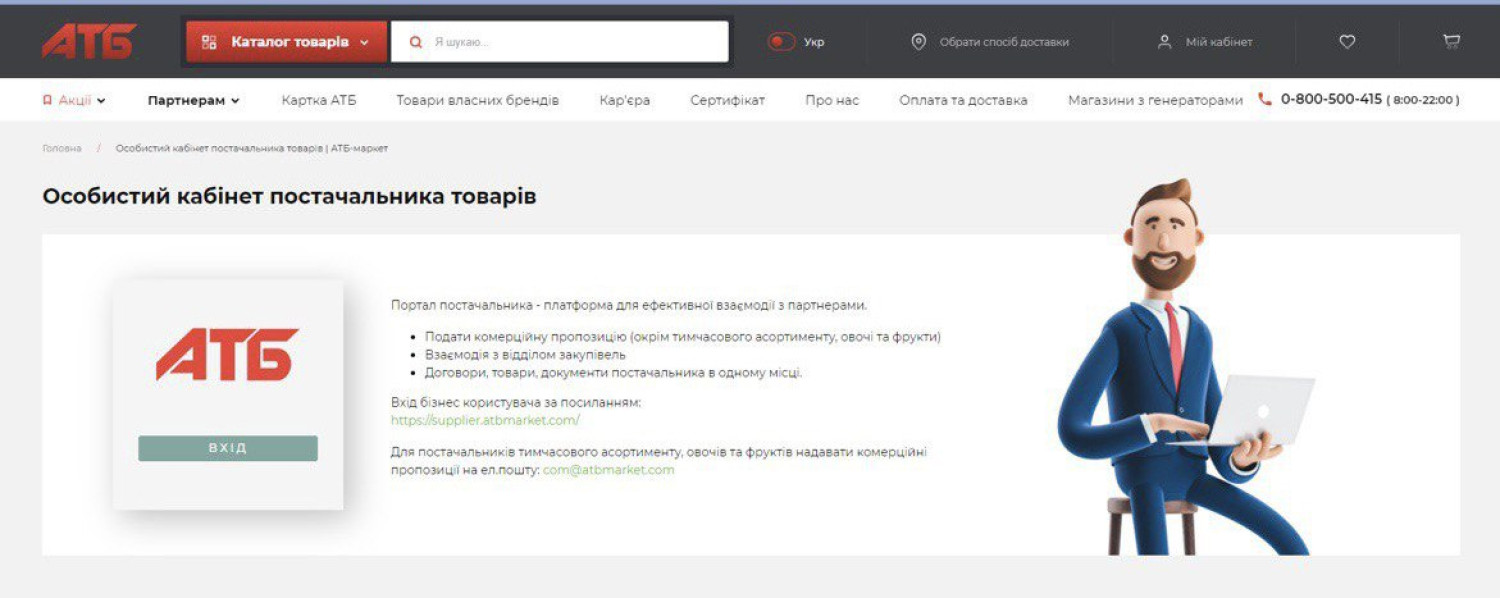Screen dimensions: 1500x598
Task: Click the search magnifier icon
Action: pos(416,42)
